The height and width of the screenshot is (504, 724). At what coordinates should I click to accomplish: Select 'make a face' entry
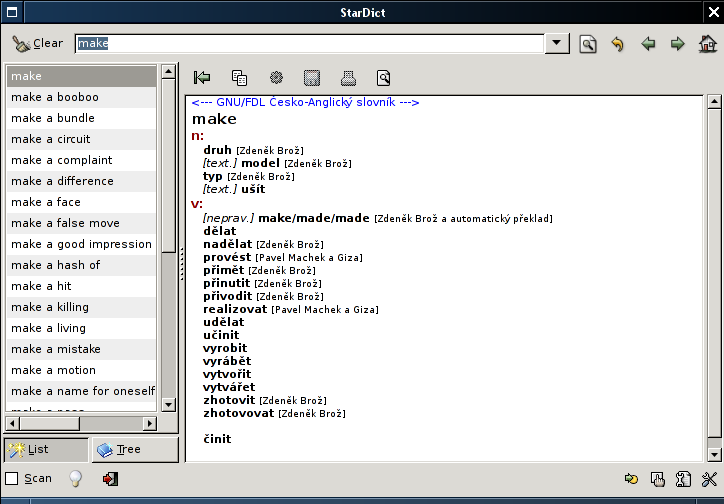[82, 202]
